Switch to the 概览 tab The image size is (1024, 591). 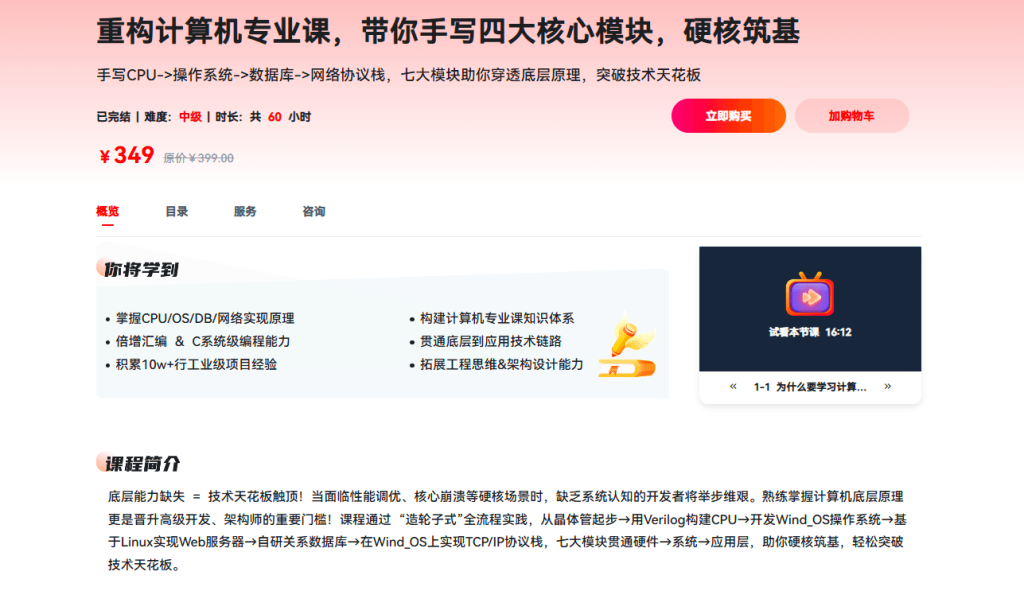pos(107,211)
